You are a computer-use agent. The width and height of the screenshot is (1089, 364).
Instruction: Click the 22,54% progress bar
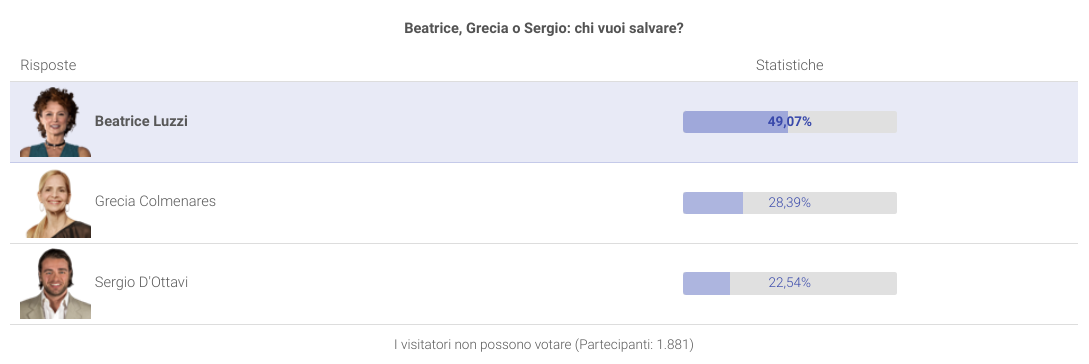[x=790, y=283]
